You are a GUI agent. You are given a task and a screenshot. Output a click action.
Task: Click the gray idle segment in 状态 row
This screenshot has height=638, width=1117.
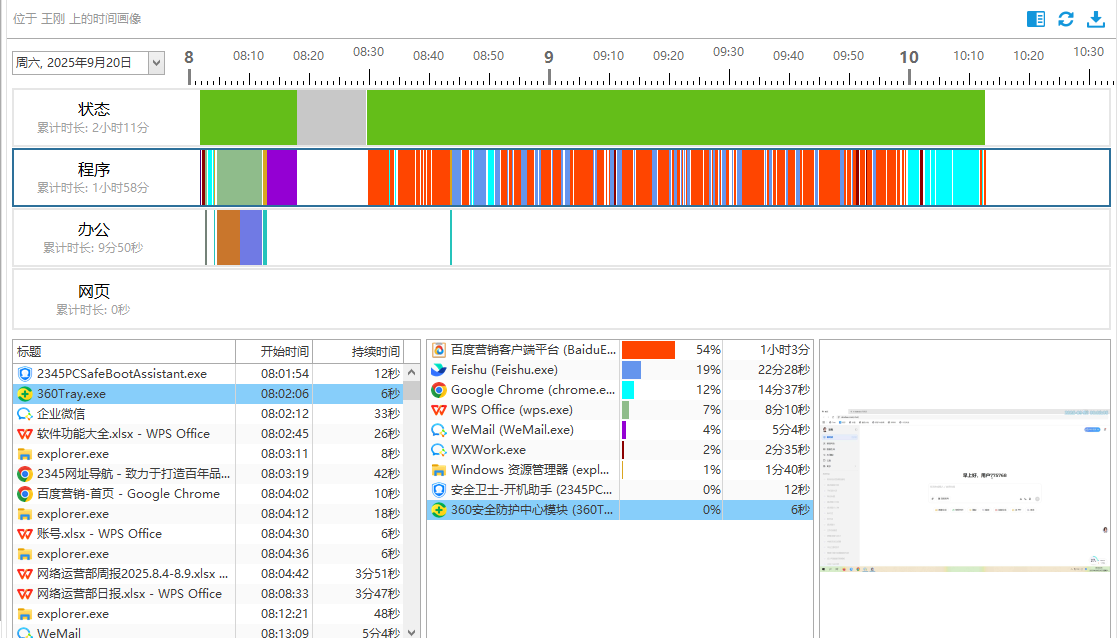[x=331, y=117]
